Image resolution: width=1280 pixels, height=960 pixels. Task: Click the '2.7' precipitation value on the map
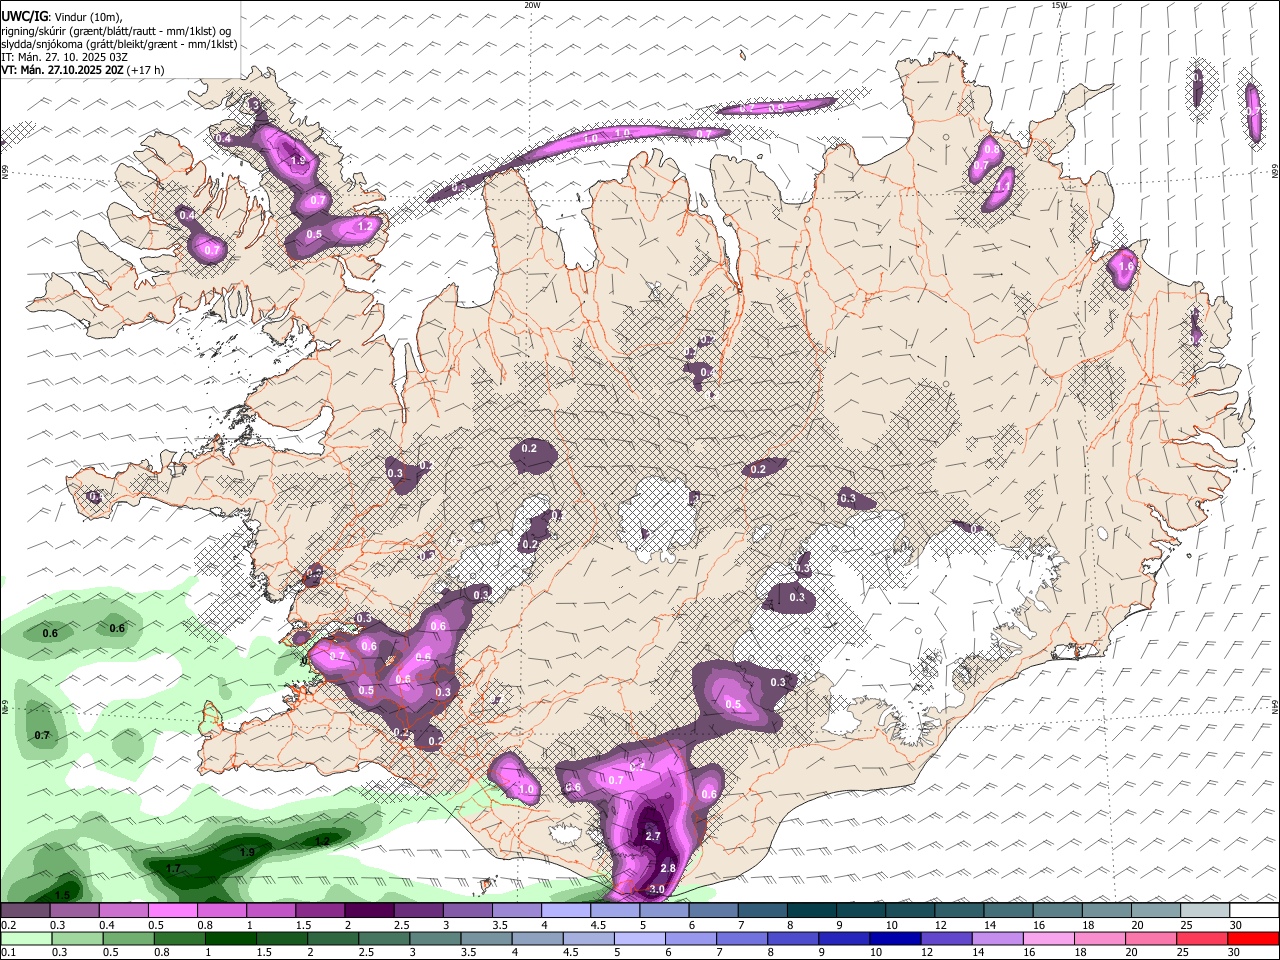[653, 836]
